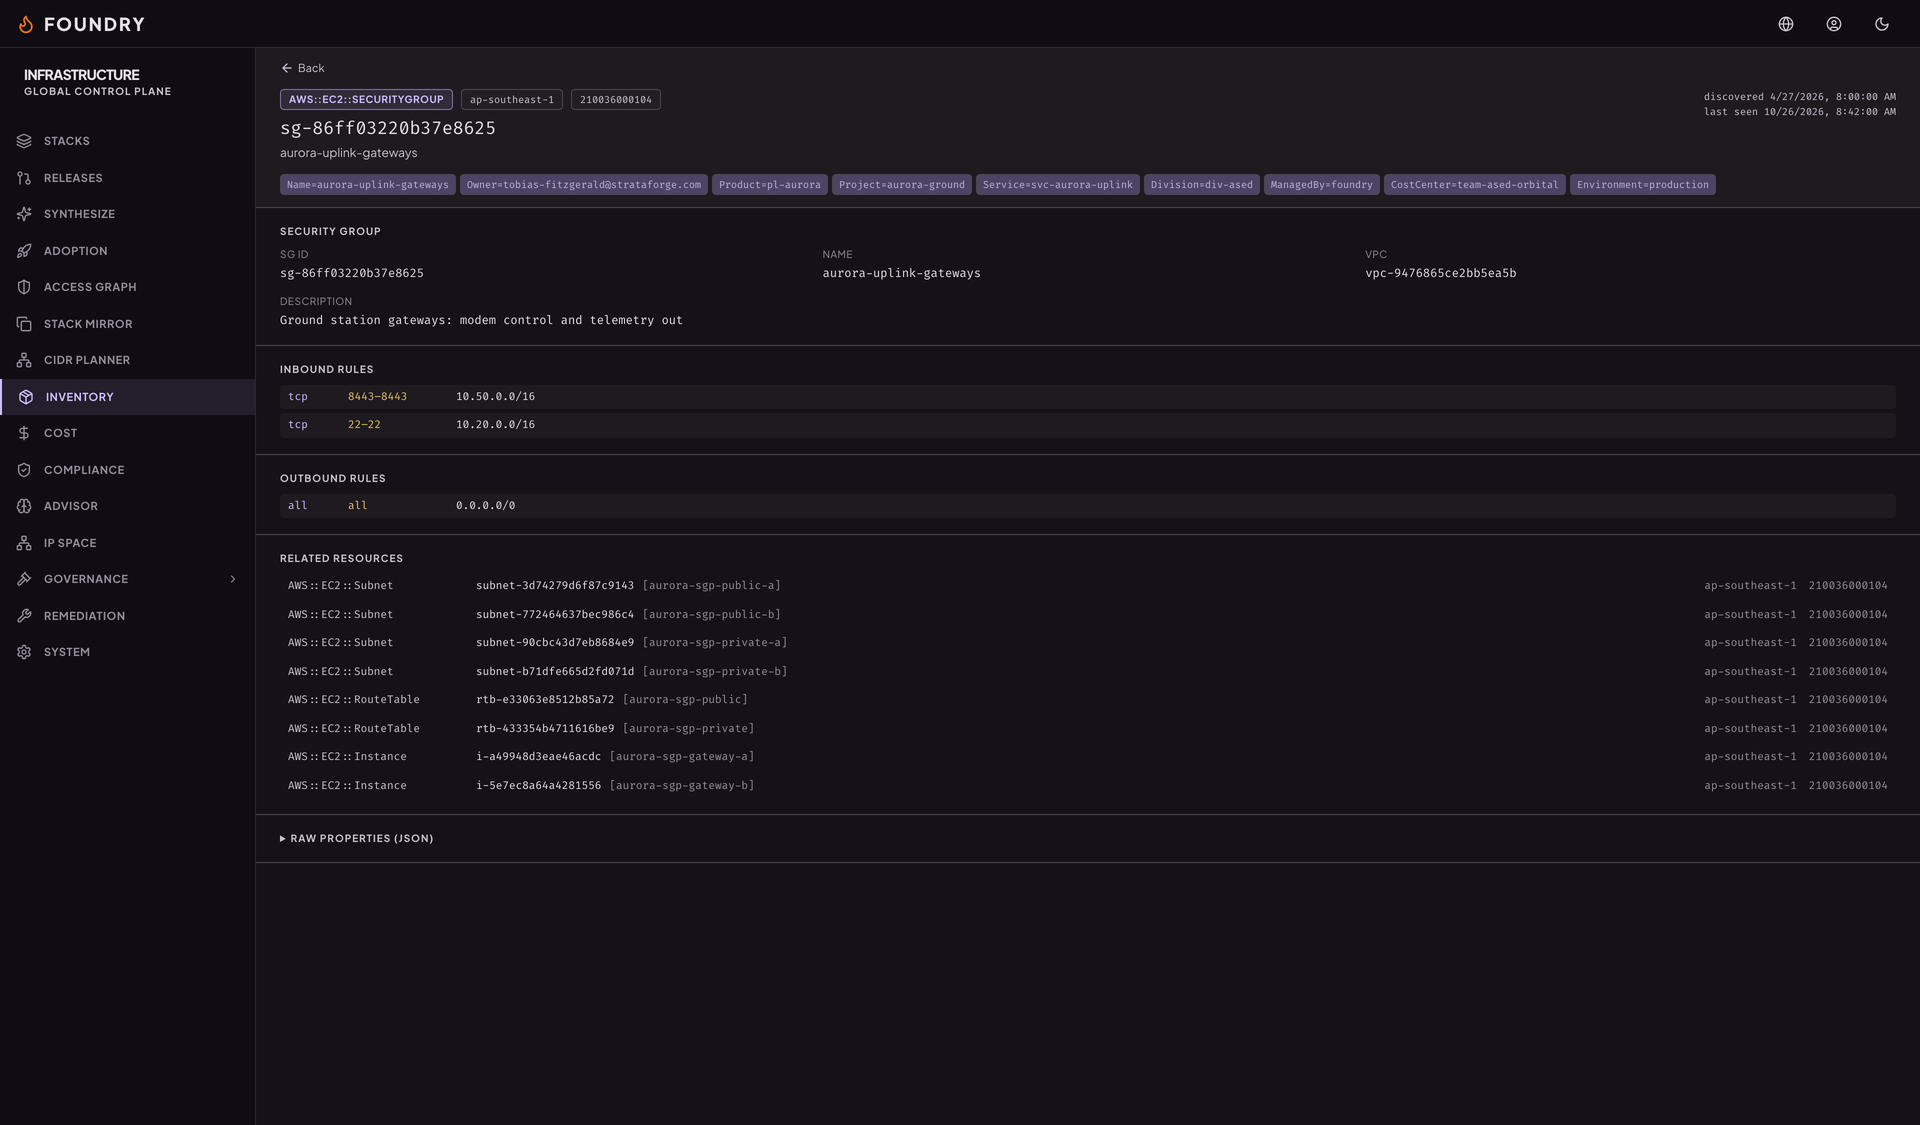The width and height of the screenshot is (1920, 1125).
Task: Click the Remediation wrench icon
Action: 24,616
